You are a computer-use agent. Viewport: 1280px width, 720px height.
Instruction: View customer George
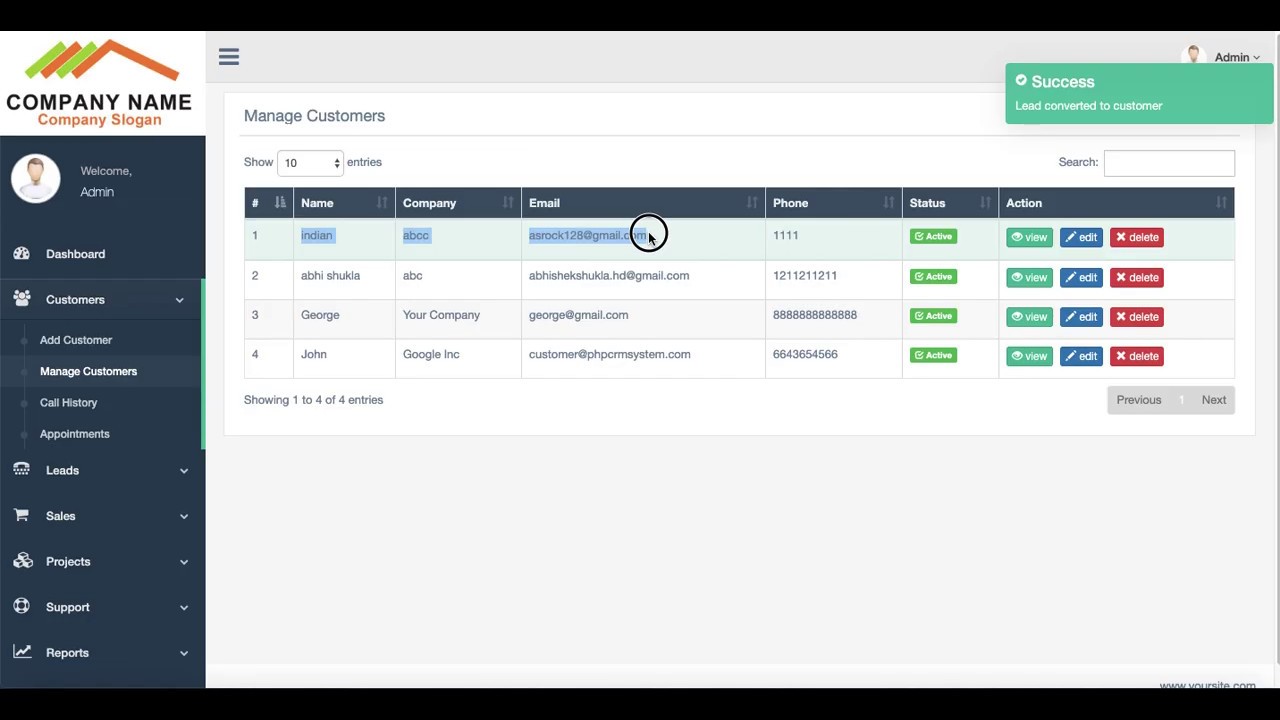tap(1029, 317)
